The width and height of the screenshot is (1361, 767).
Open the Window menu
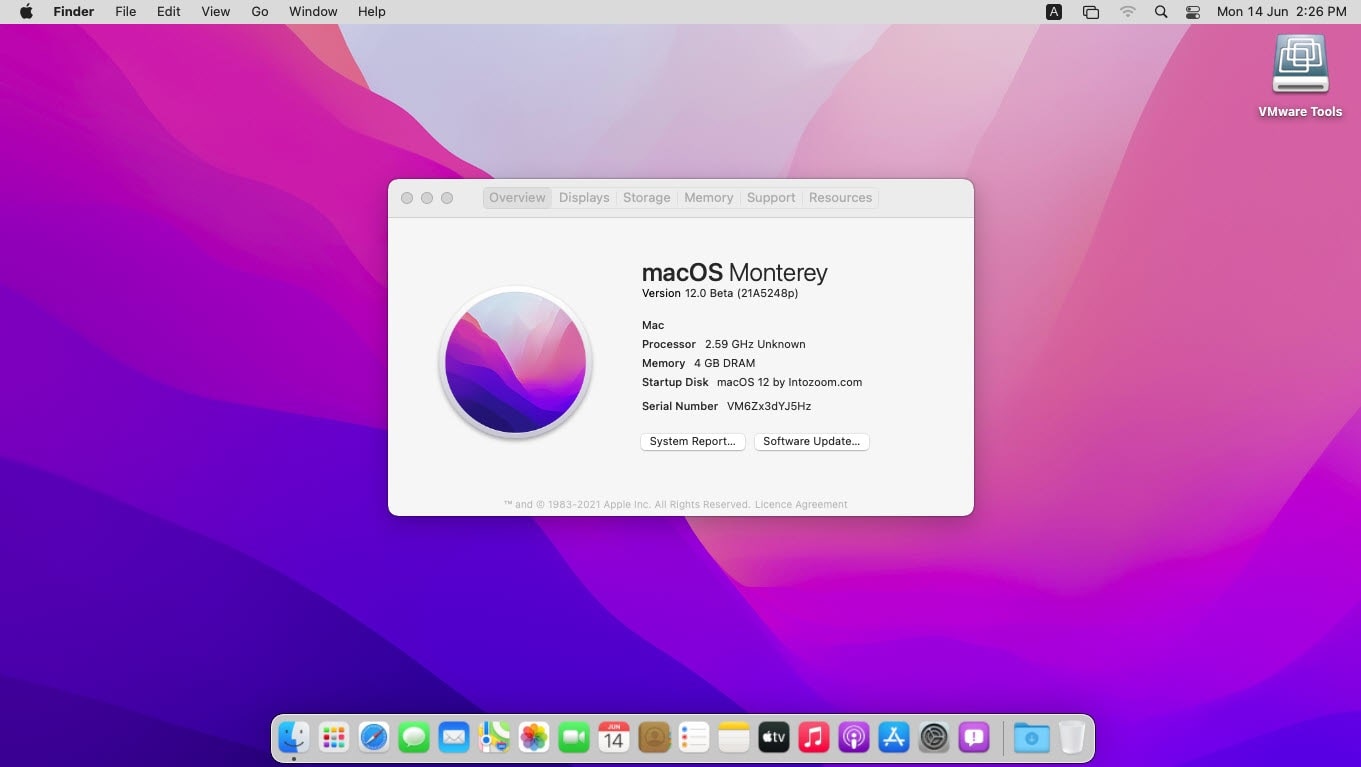coord(313,12)
